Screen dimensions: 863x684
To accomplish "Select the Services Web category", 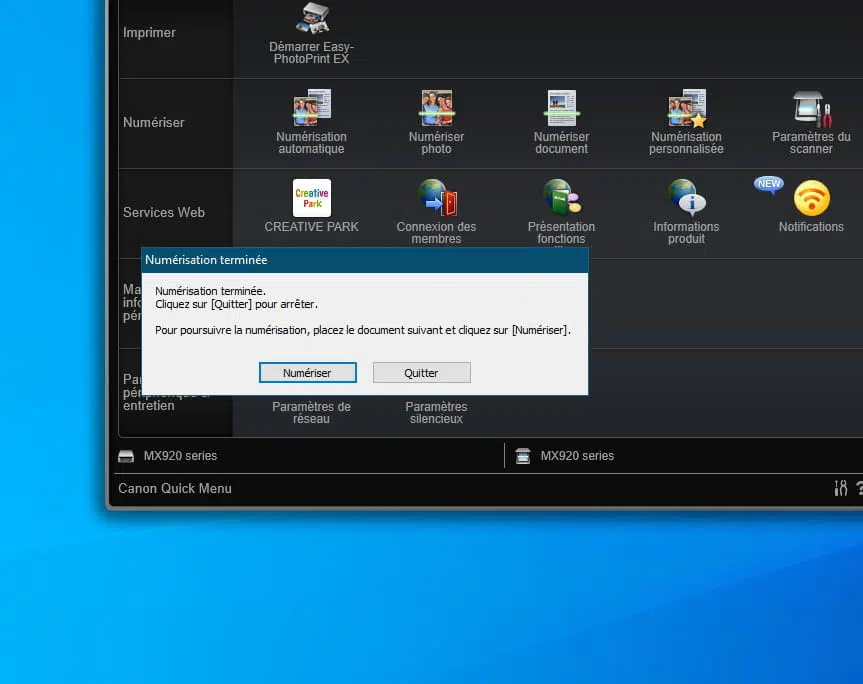I will coord(164,212).
